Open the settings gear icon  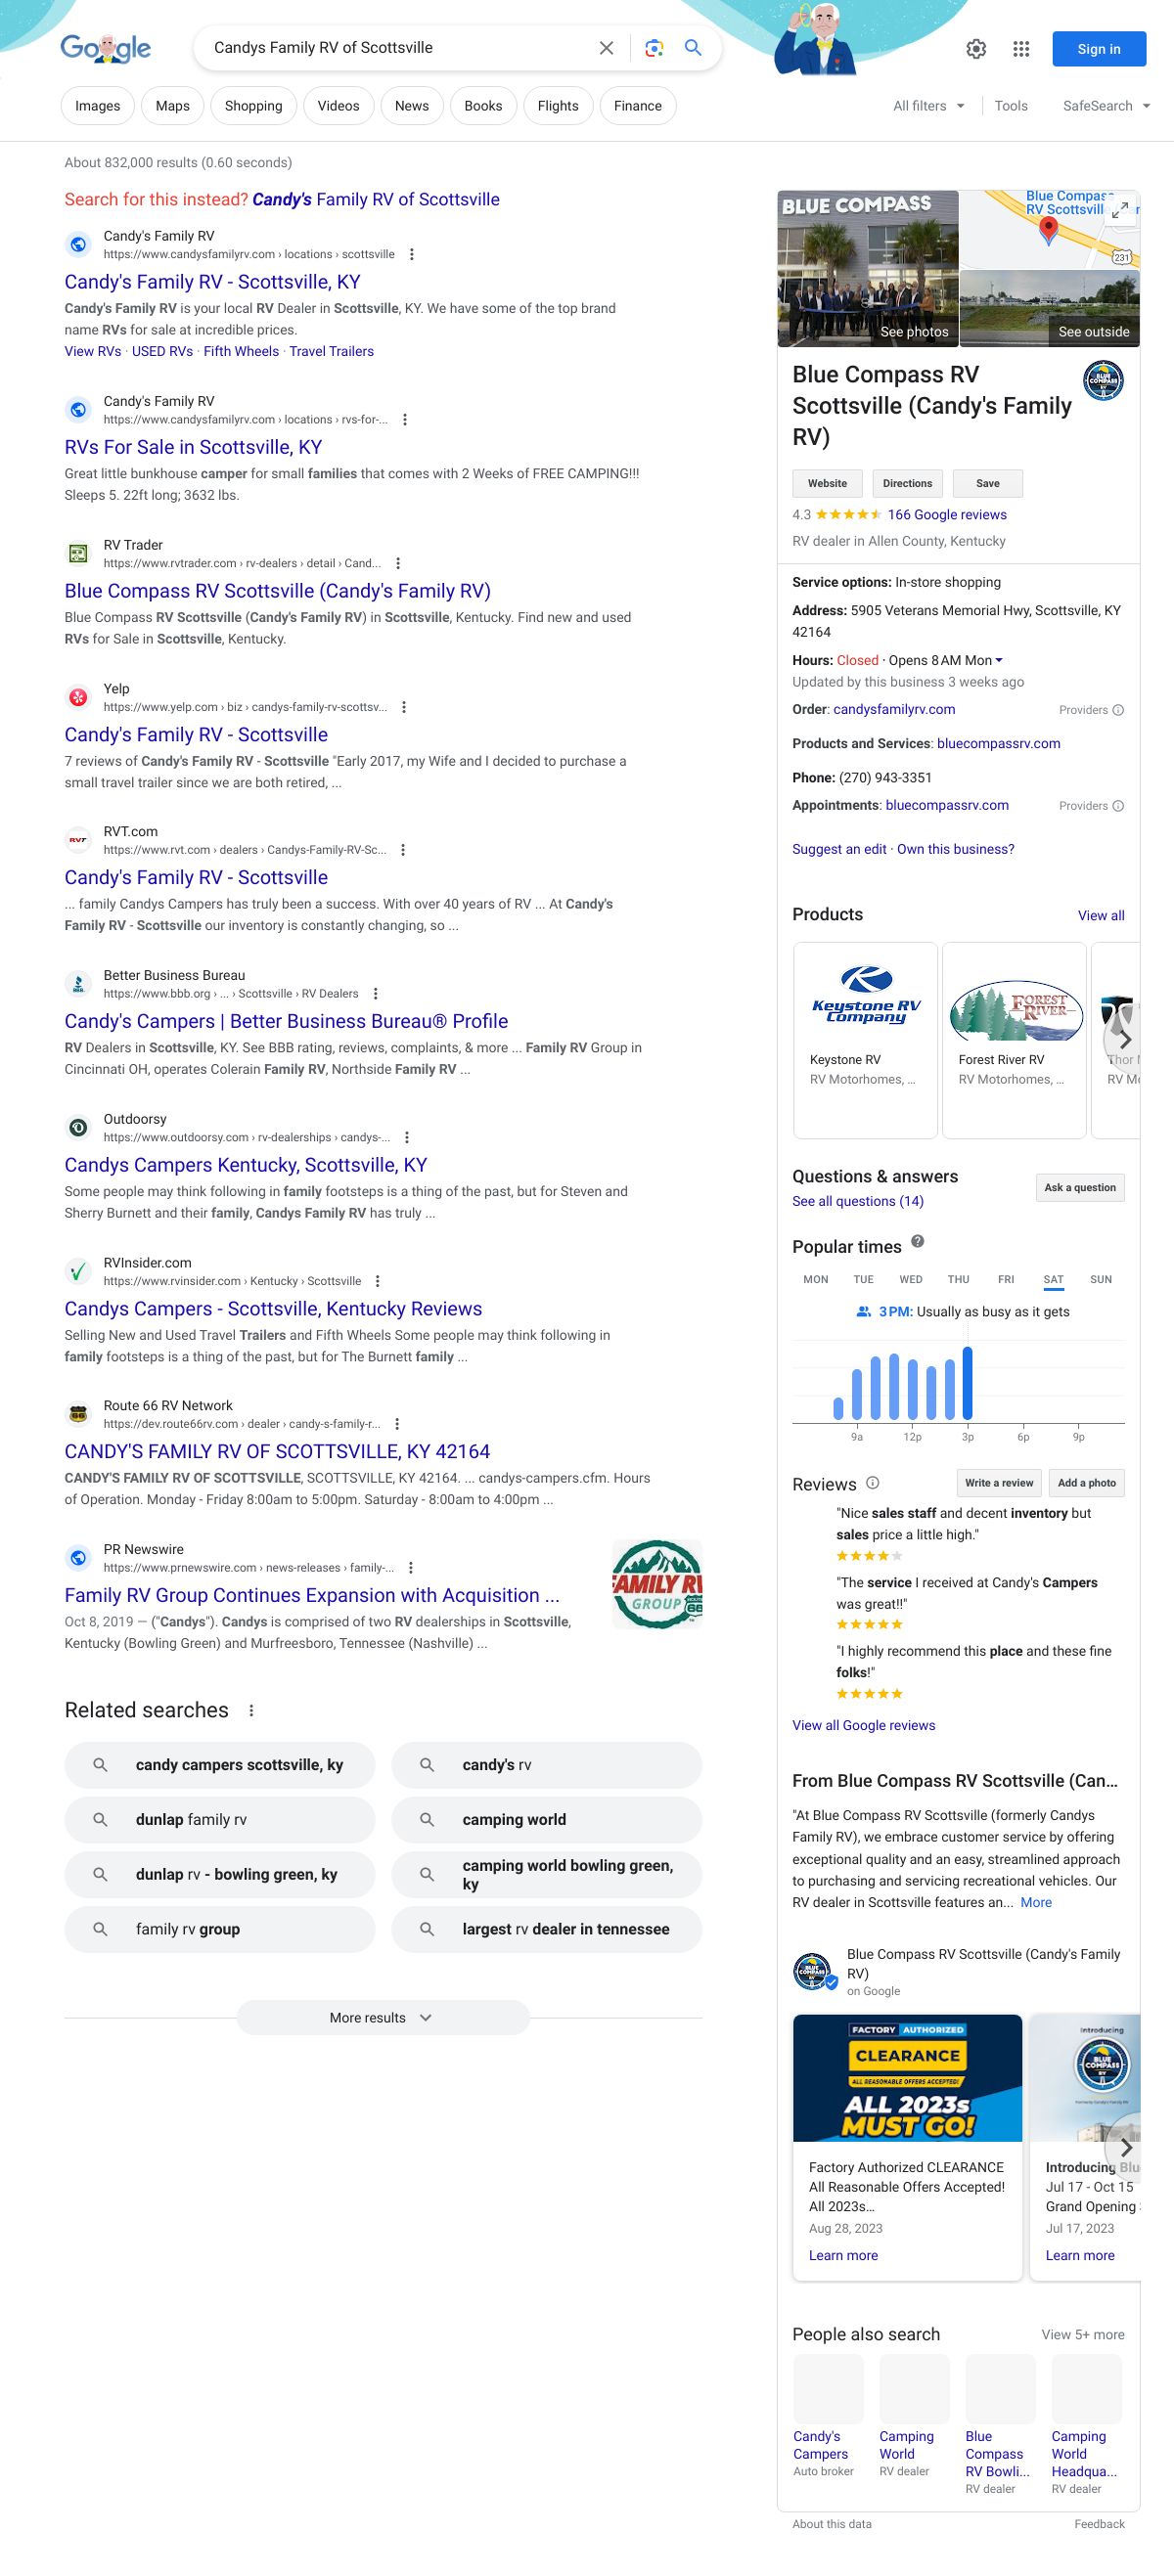click(x=976, y=49)
